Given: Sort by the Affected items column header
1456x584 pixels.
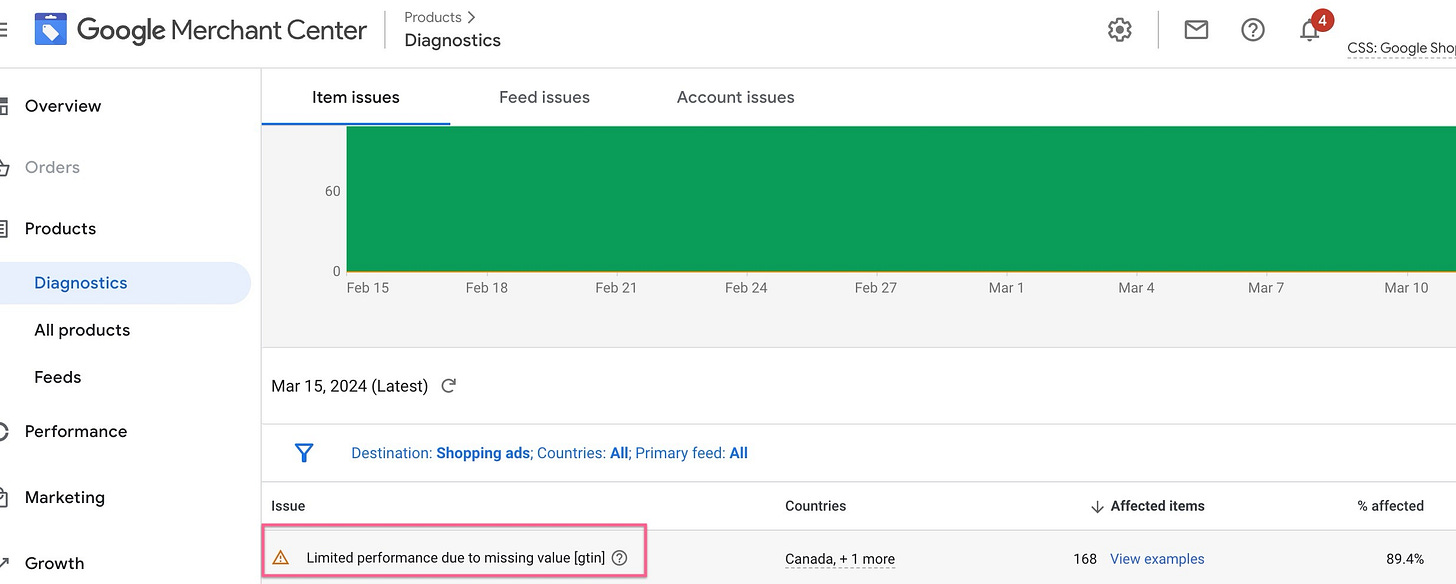Looking at the screenshot, I should click(1157, 506).
